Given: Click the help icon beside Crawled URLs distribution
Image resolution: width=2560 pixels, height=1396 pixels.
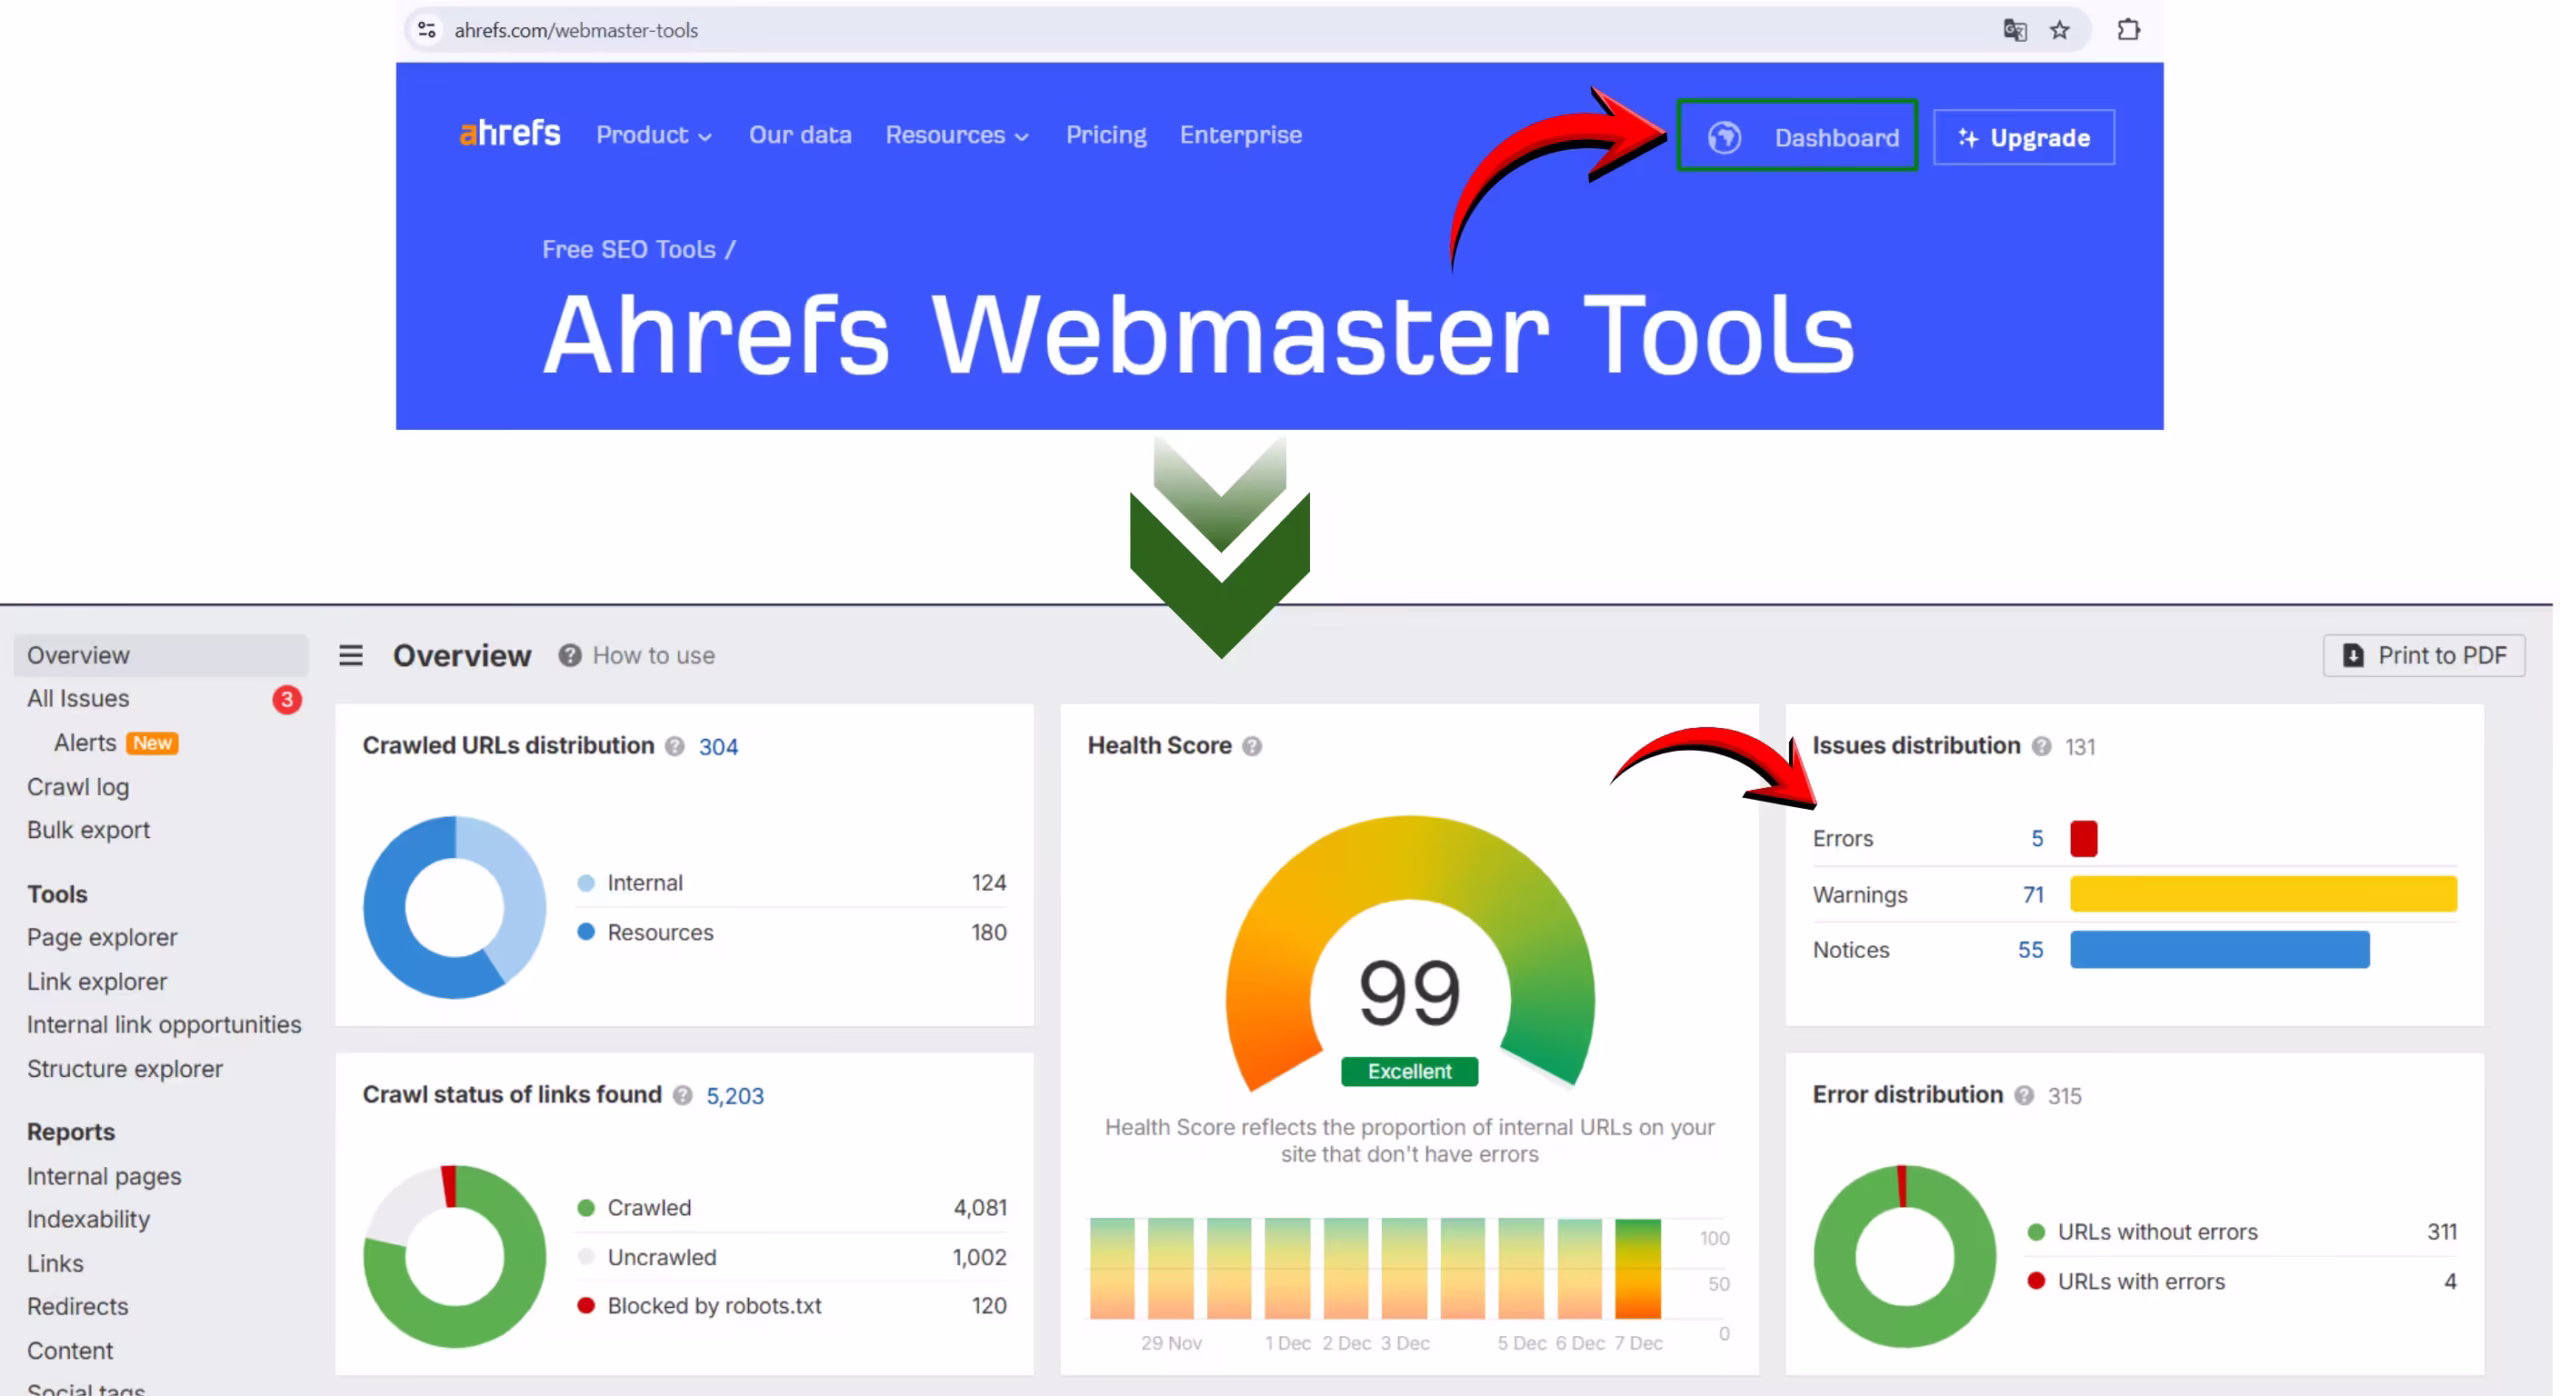Looking at the screenshot, I should pyautogui.click(x=675, y=746).
